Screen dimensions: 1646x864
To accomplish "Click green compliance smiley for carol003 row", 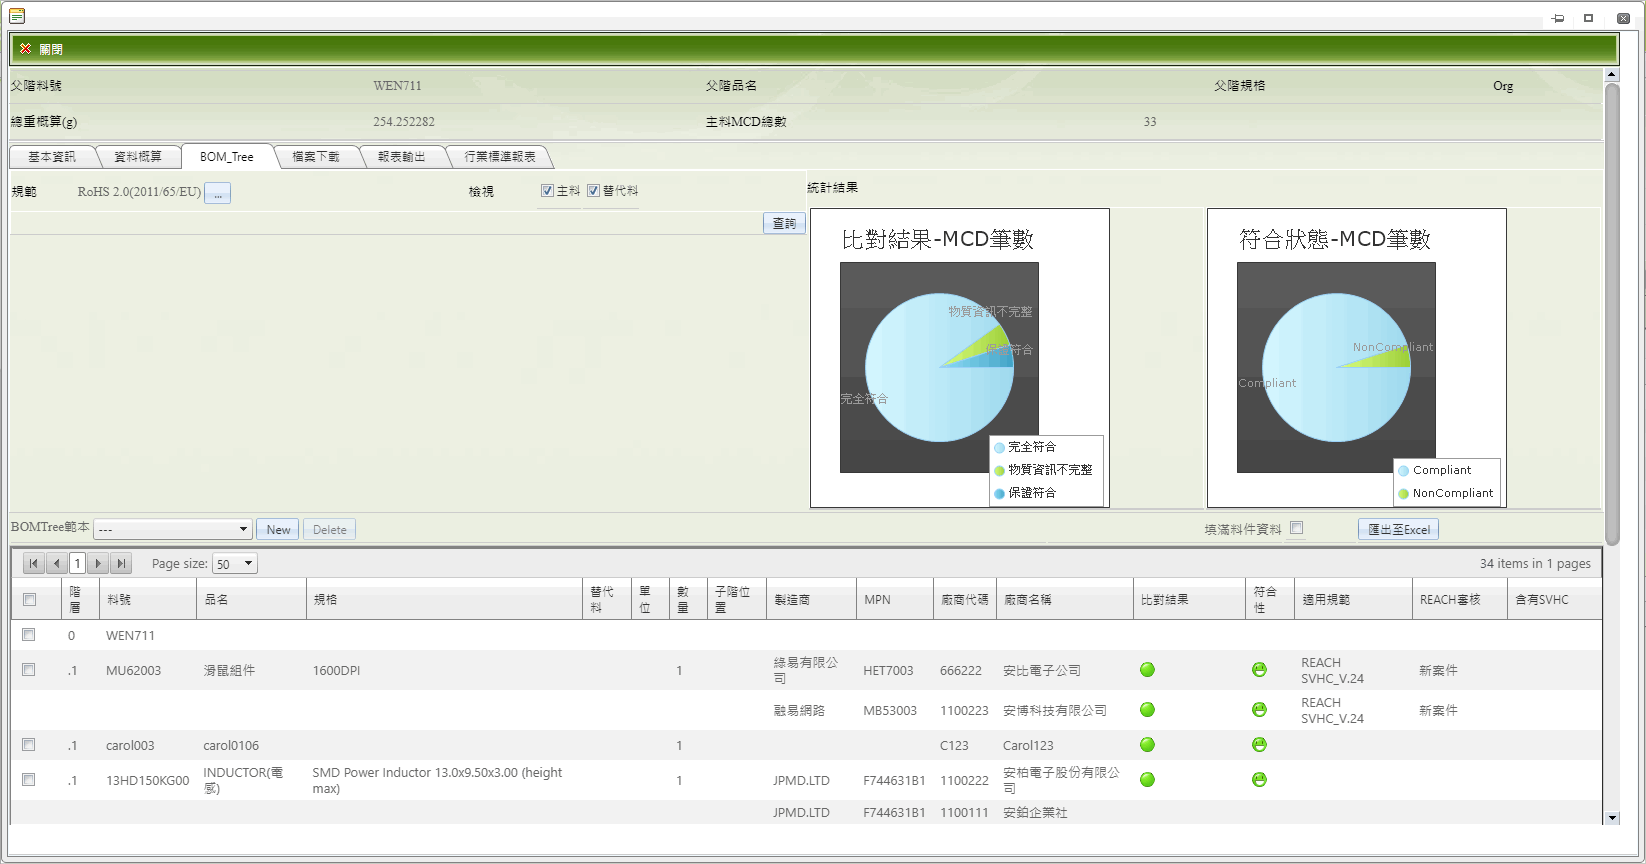I will point(1259,745).
